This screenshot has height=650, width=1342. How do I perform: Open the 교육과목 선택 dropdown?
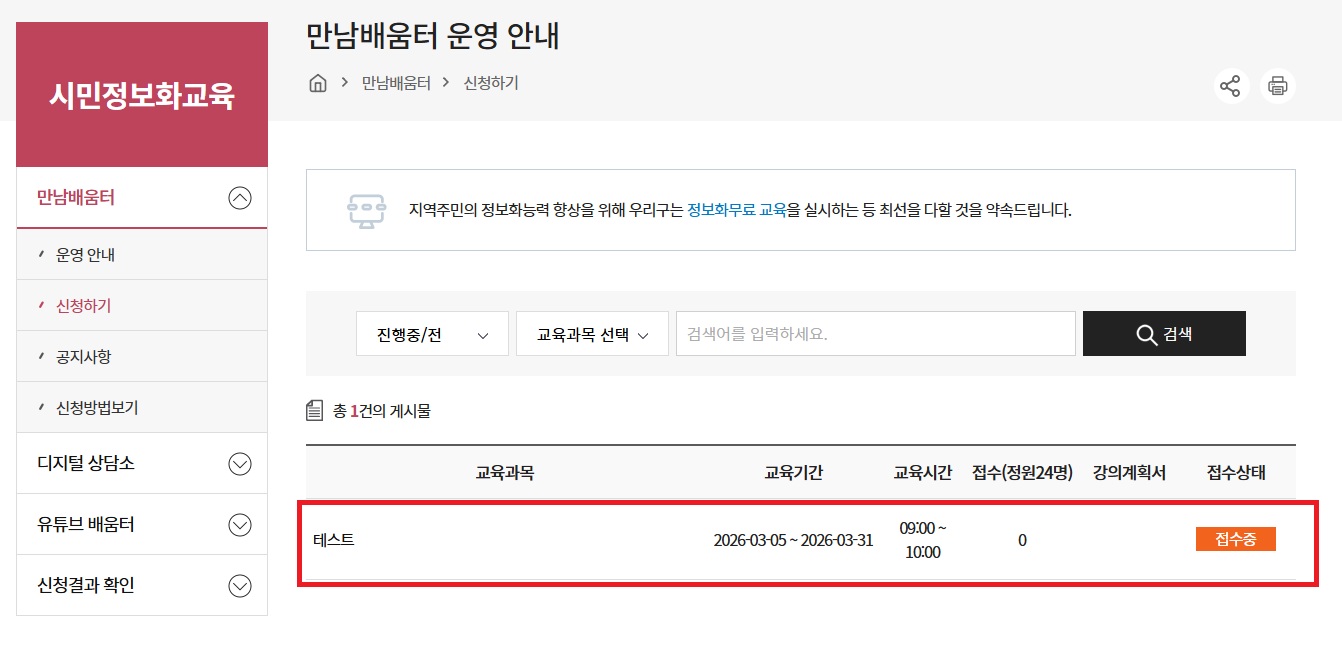coord(592,334)
